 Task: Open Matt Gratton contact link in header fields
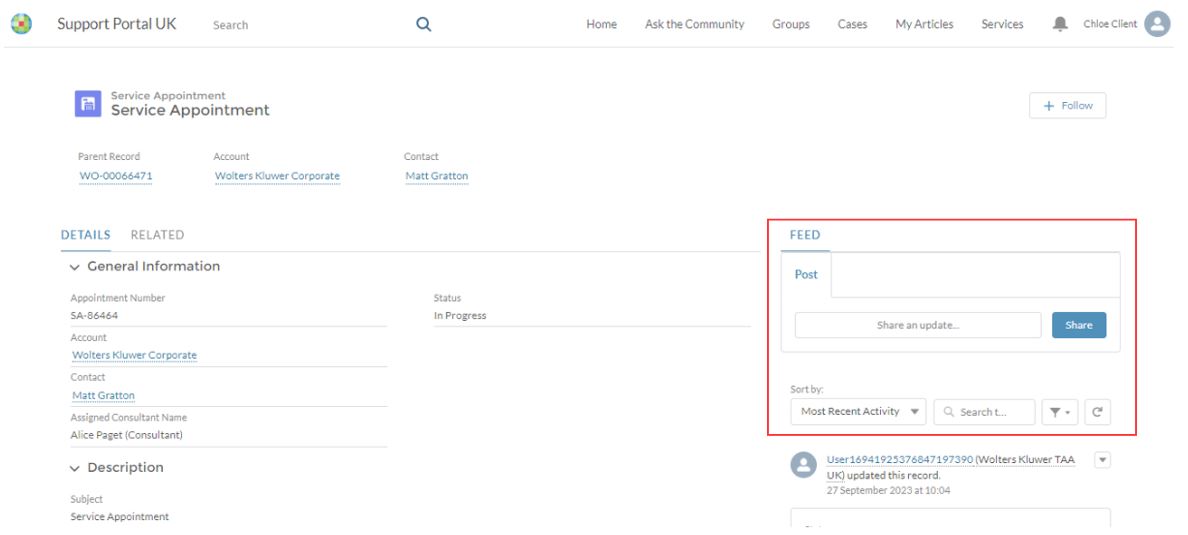436,177
